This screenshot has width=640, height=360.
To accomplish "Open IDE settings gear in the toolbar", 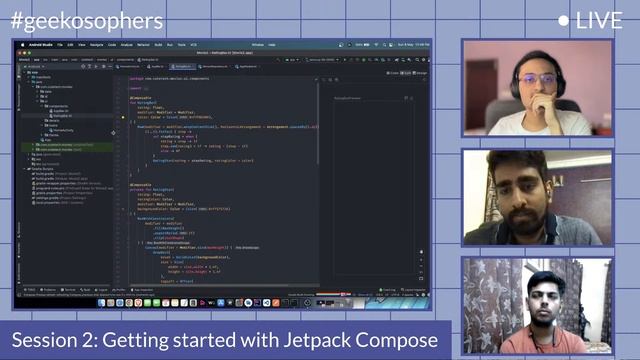I will click(423, 60).
